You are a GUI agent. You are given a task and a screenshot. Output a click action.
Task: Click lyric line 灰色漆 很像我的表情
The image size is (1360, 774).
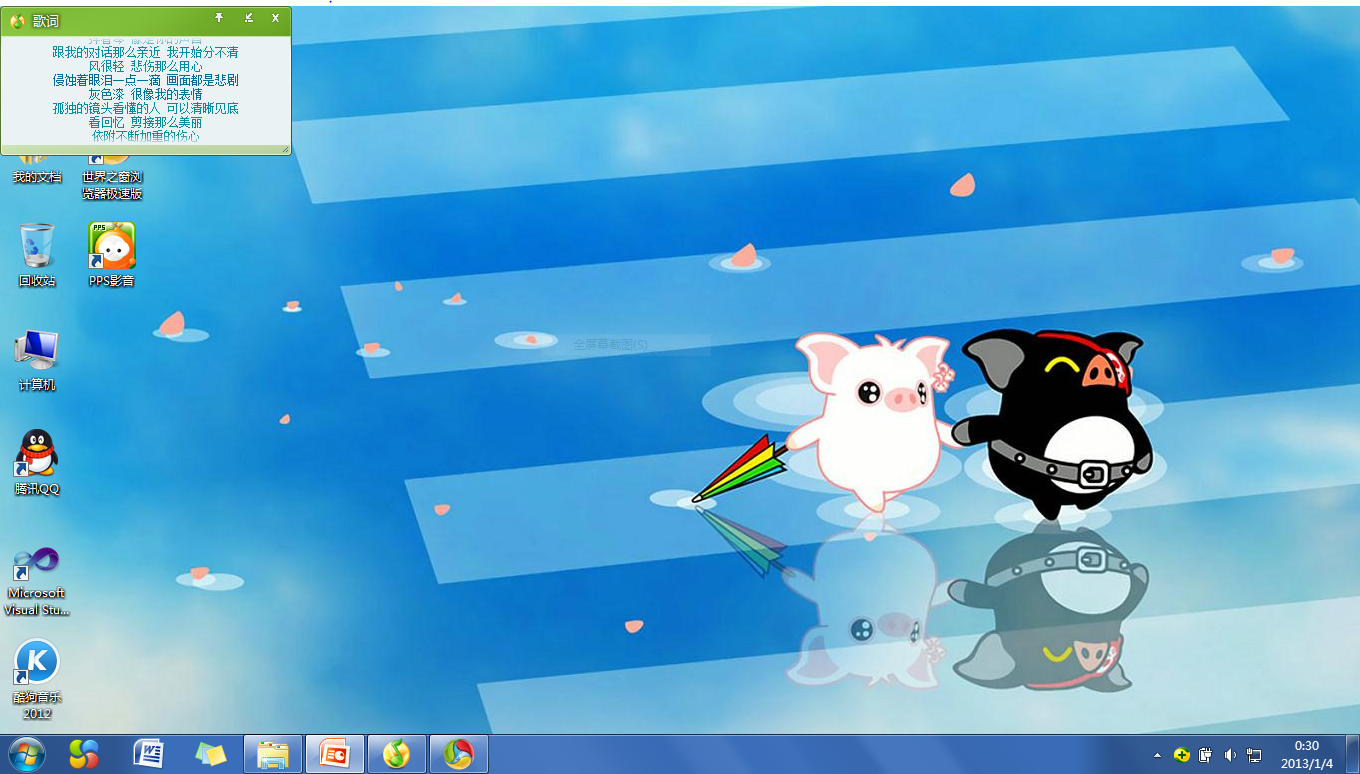click(x=146, y=94)
